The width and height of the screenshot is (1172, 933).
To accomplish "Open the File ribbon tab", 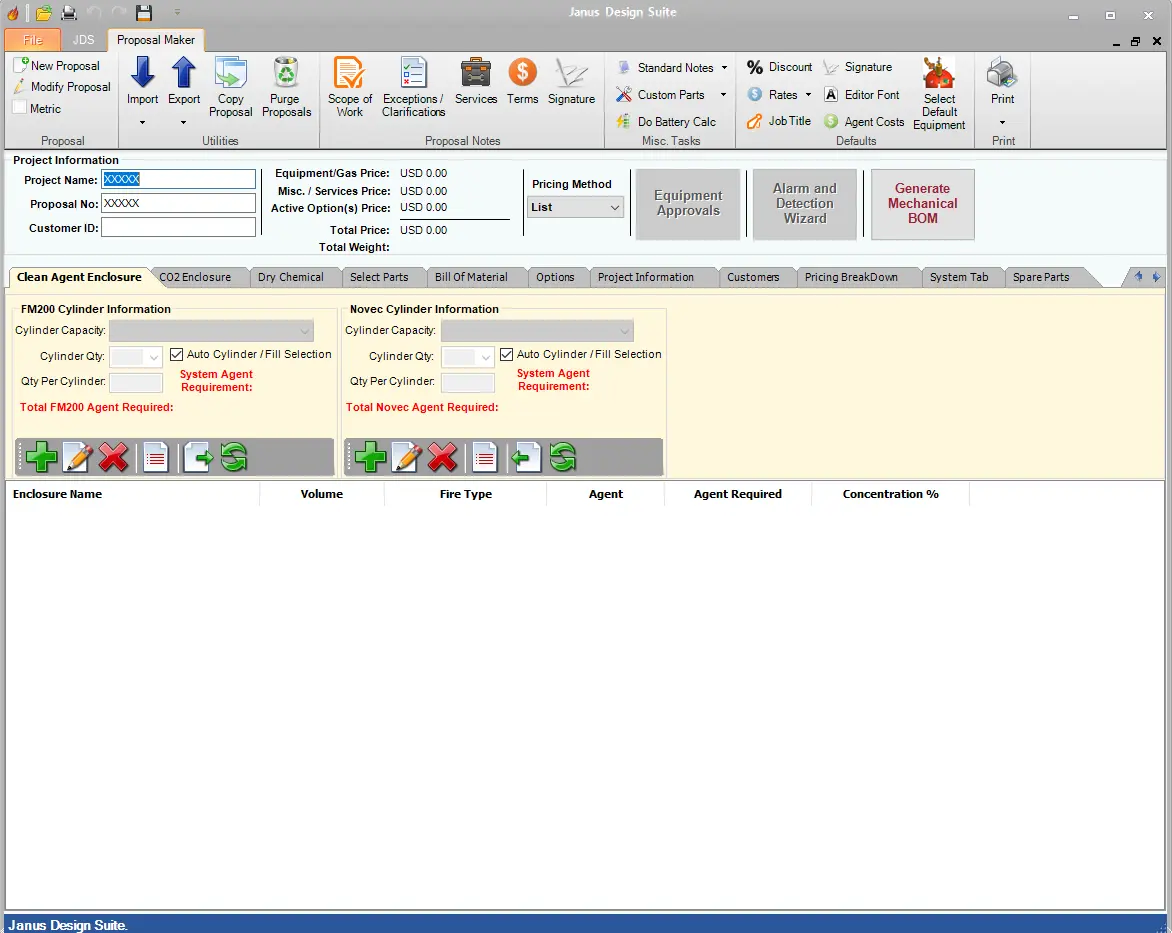I will click(33, 40).
